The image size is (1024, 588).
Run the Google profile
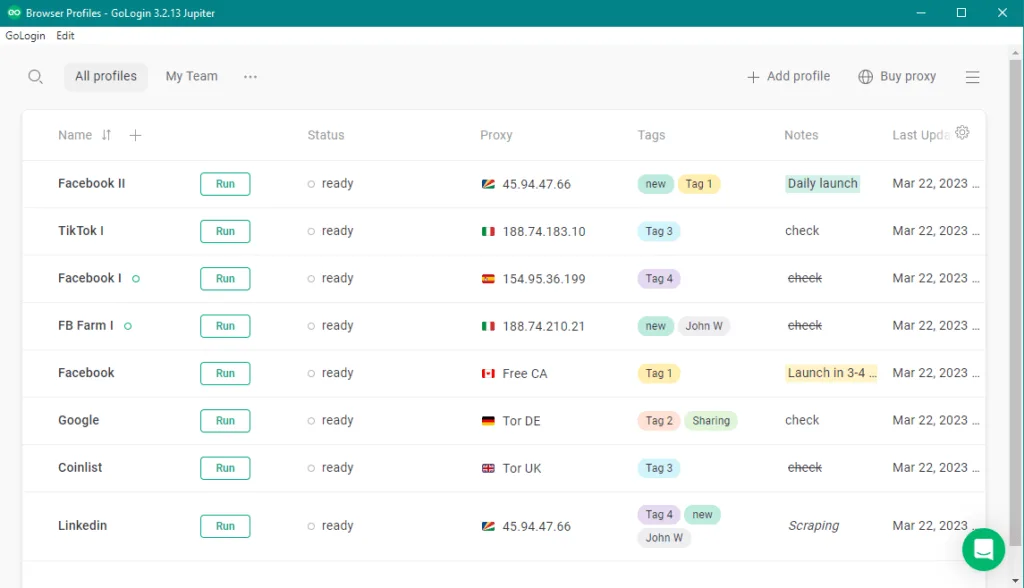pyautogui.click(x=225, y=421)
